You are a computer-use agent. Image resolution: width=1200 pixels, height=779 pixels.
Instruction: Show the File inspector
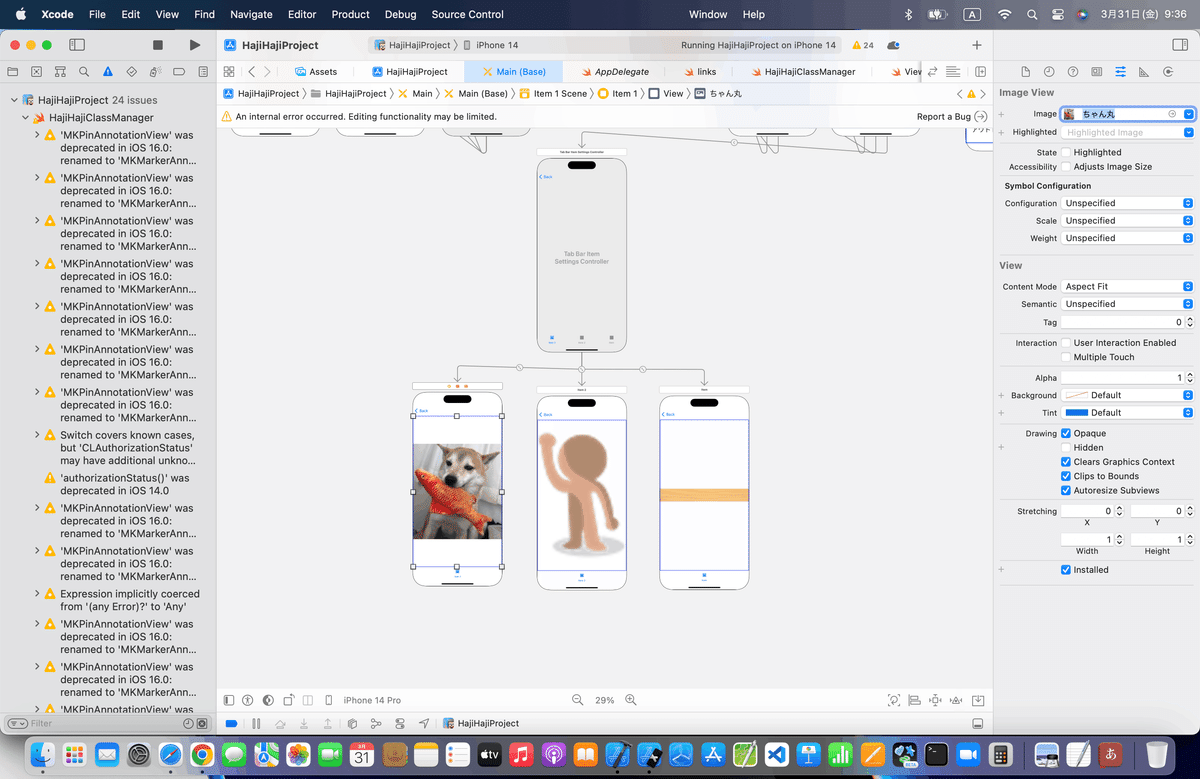pos(1025,72)
